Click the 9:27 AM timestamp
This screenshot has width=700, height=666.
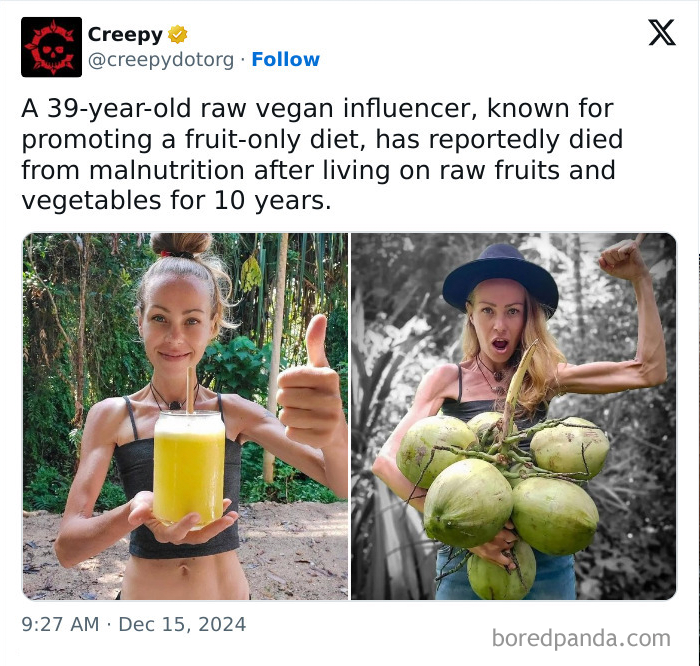[x=60, y=624]
